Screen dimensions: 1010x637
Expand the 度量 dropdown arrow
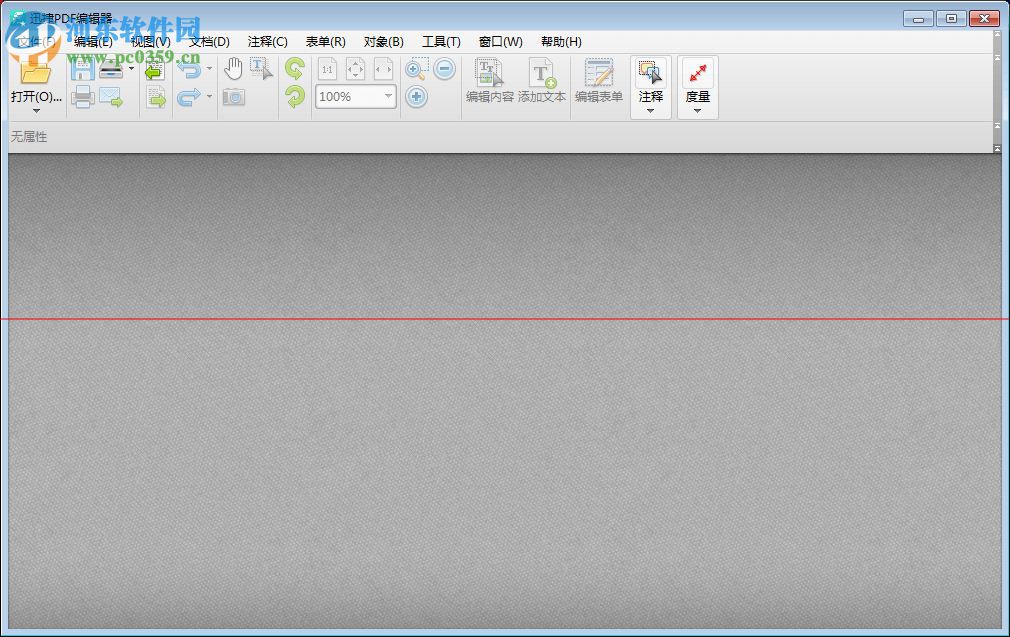click(x=698, y=111)
